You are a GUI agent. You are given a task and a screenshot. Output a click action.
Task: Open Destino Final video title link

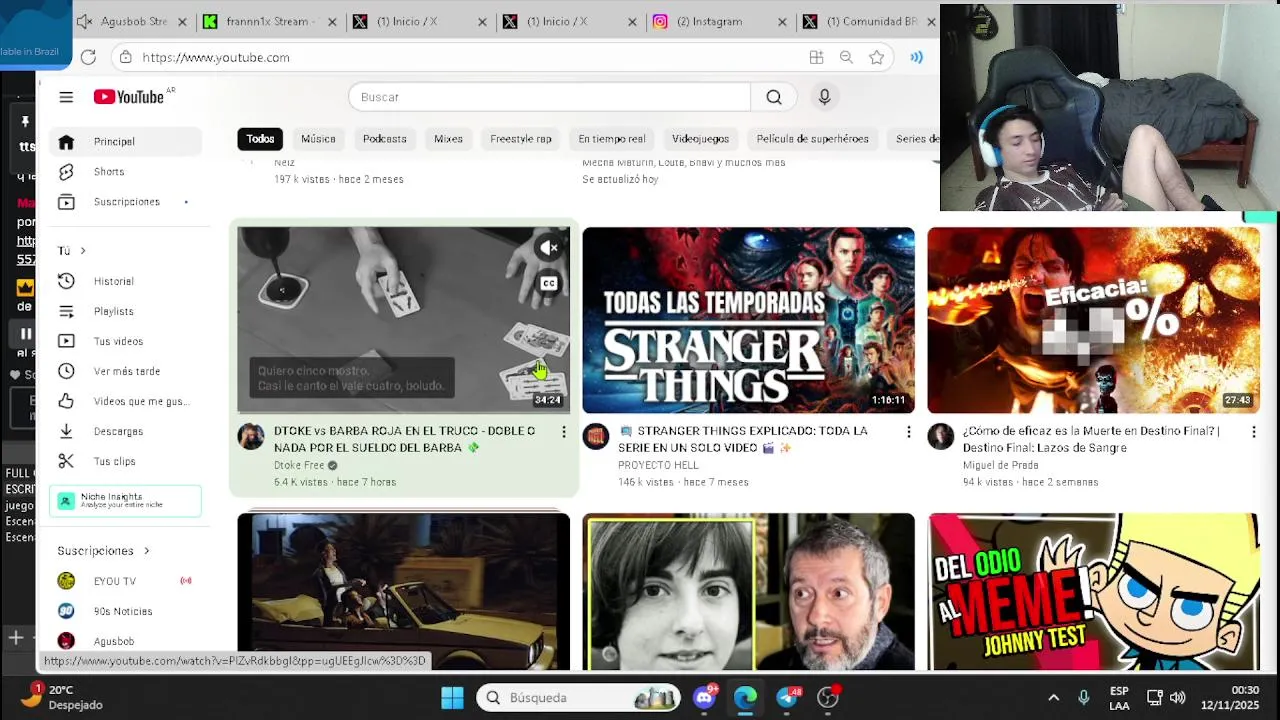(x=1091, y=439)
